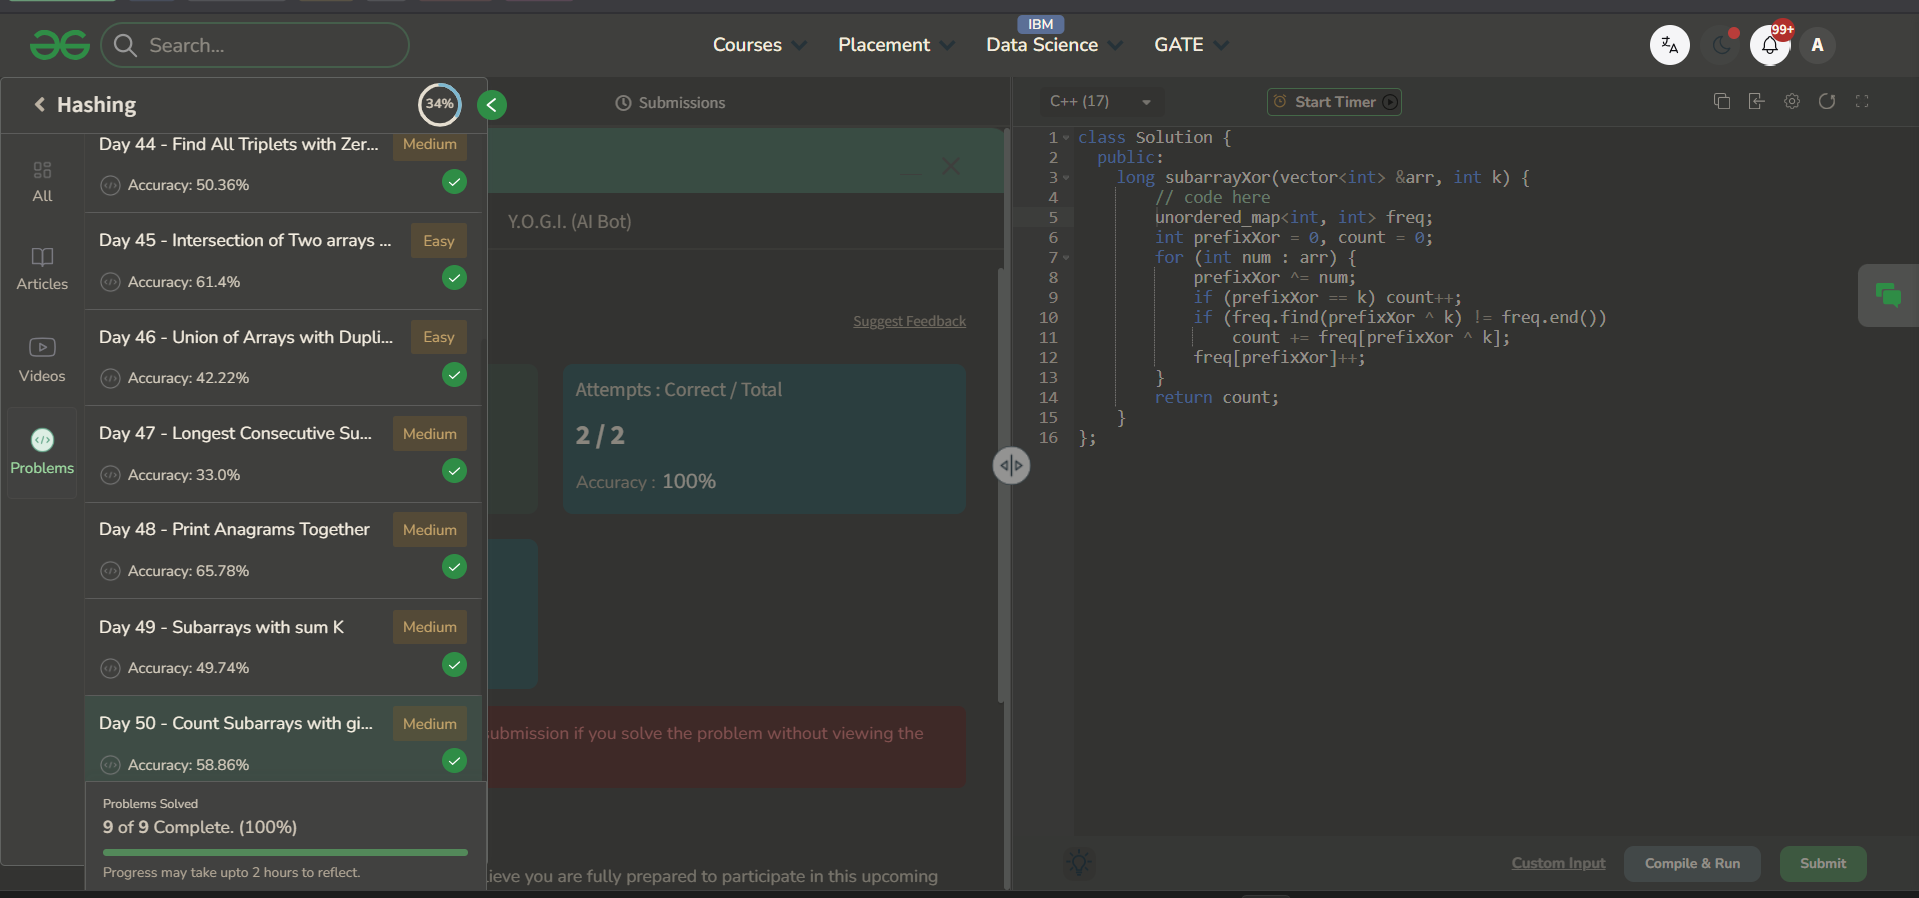Viewport: 1919px width, 898px height.
Task: Click the panel divider resize handle
Action: point(1011,465)
